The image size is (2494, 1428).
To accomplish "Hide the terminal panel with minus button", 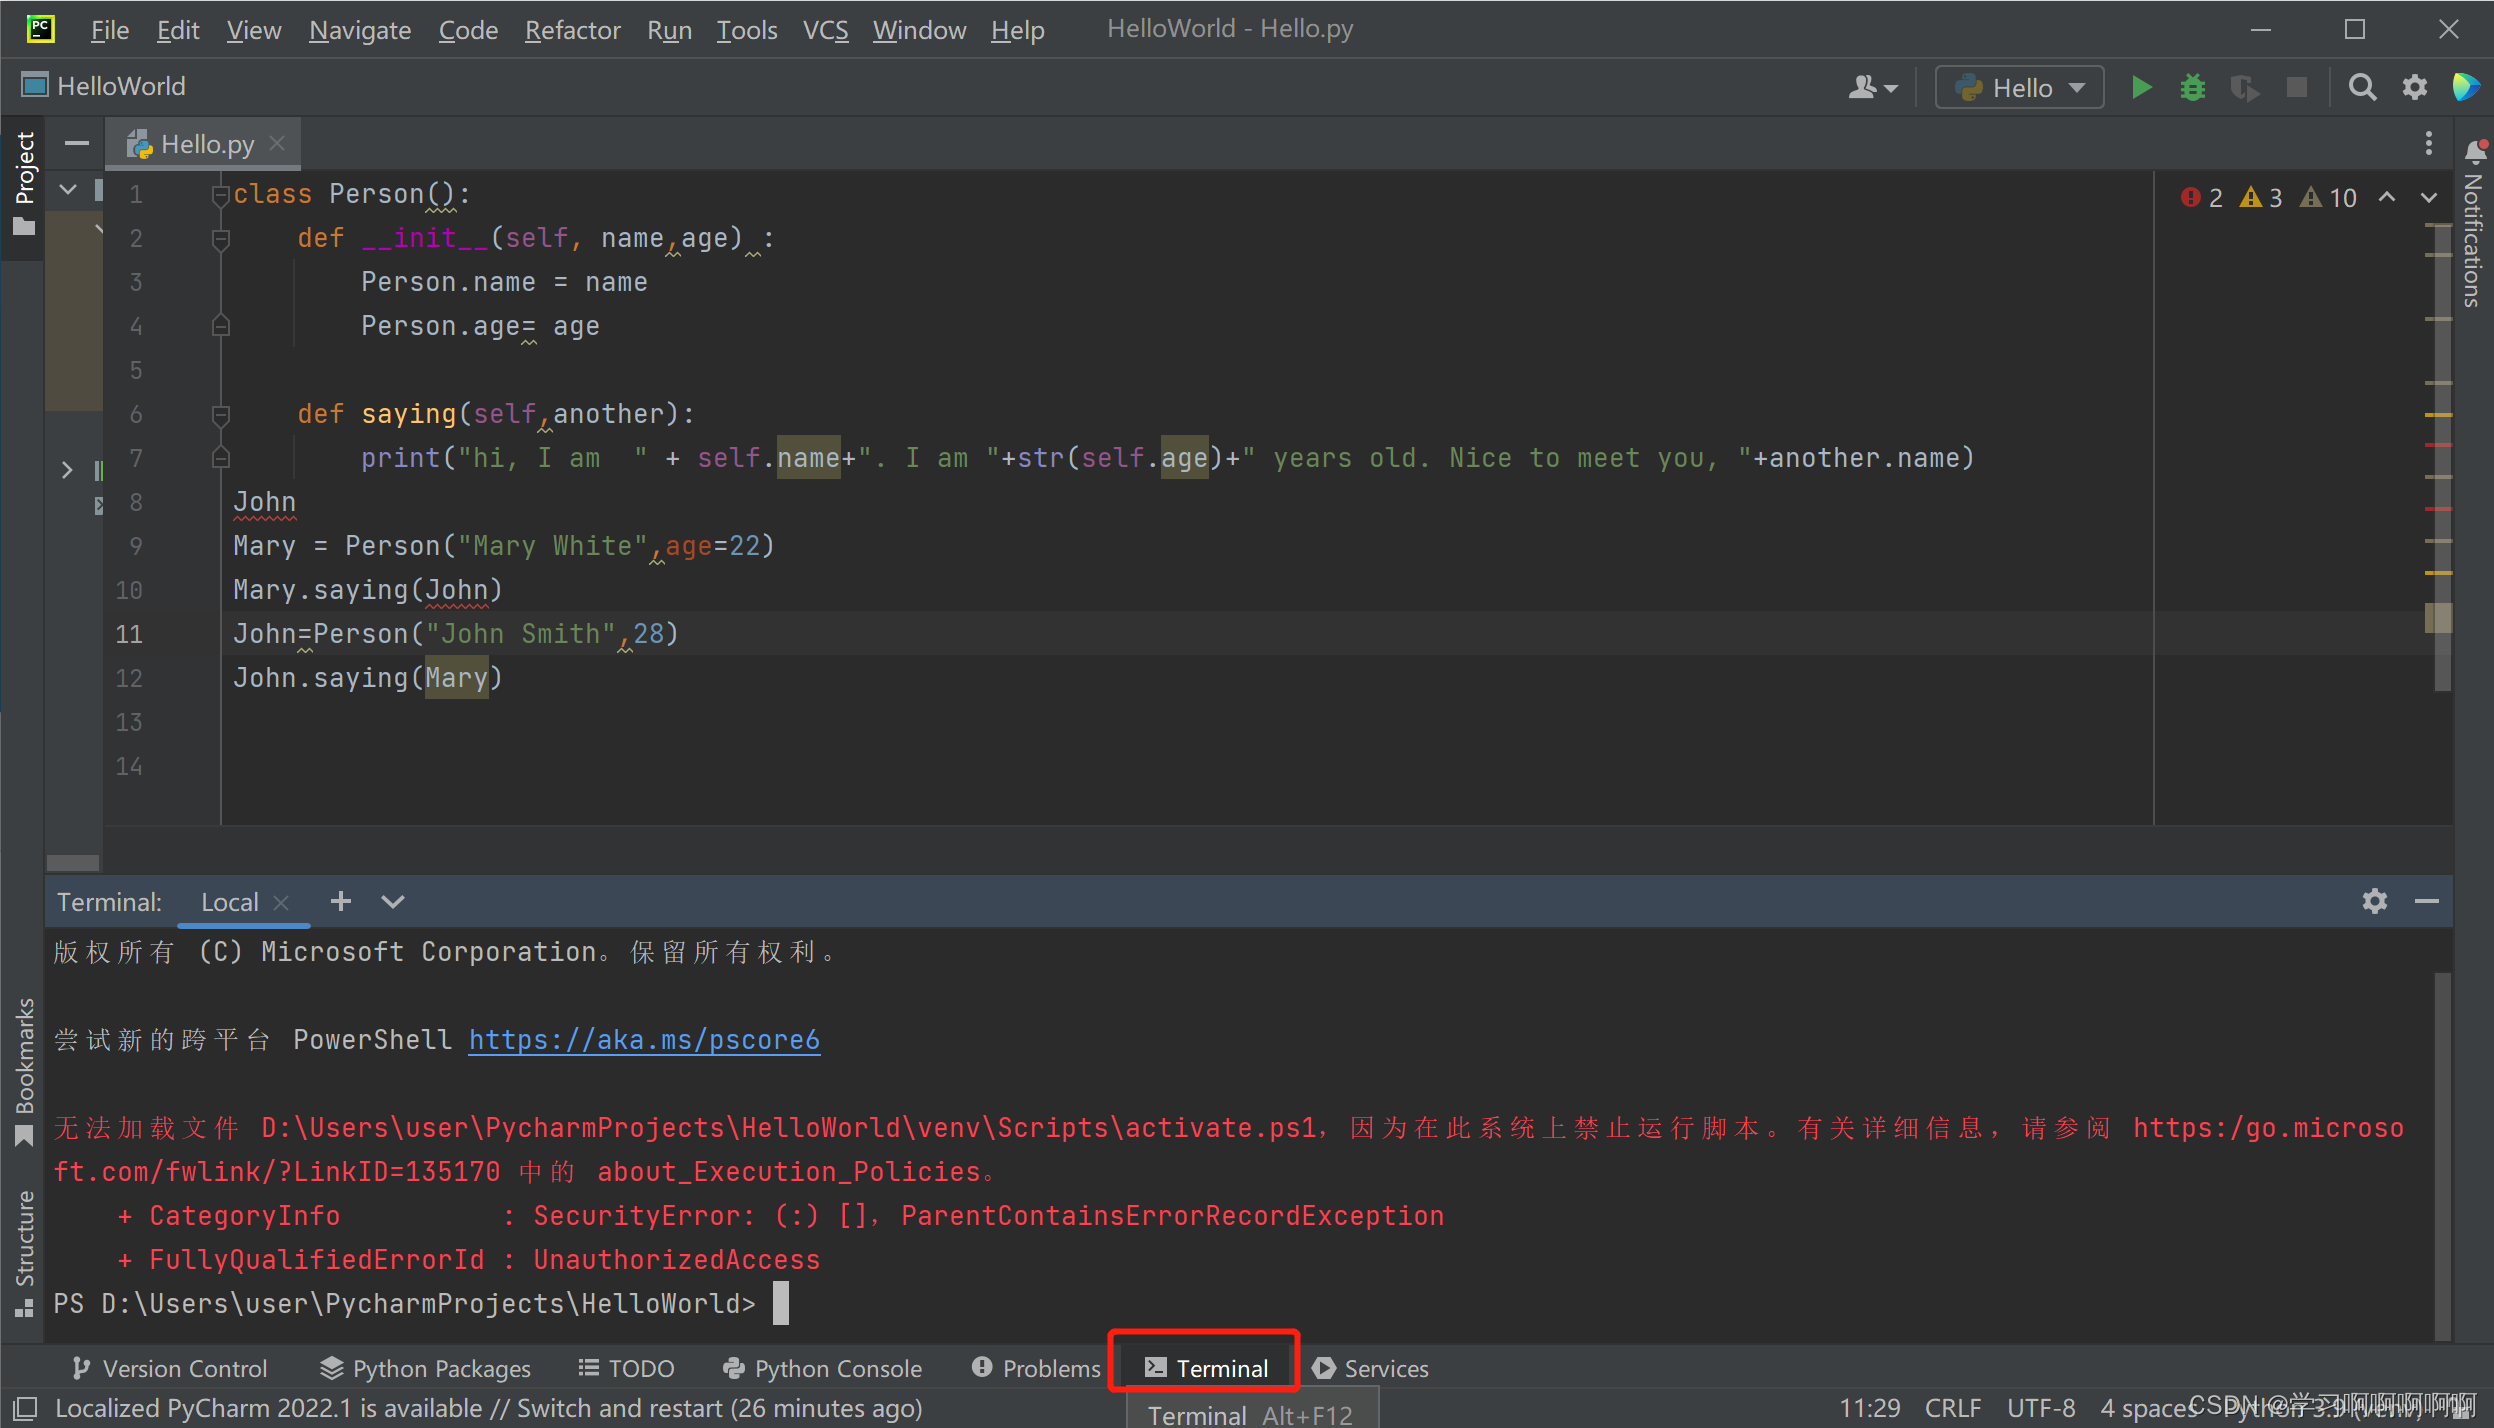I will tap(2427, 902).
